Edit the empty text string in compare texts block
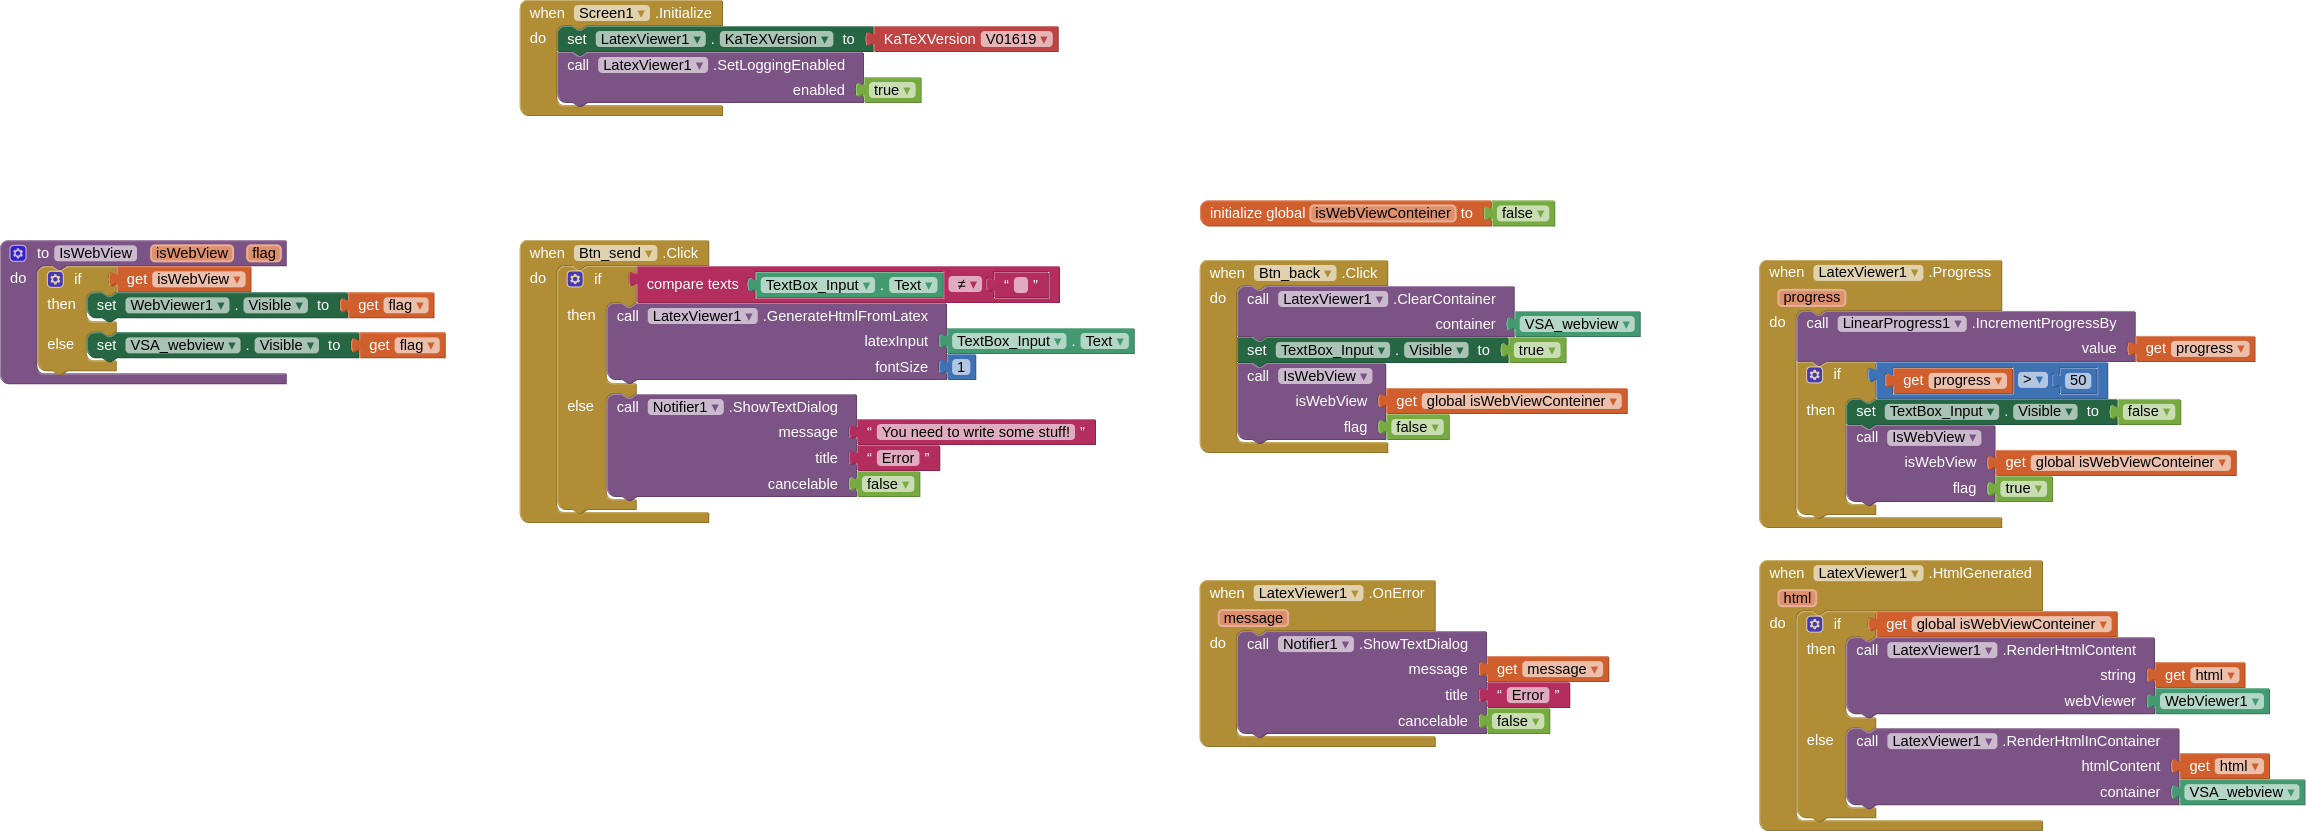The width and height of the screenshot is (2306, 831). pos(1021,284)
